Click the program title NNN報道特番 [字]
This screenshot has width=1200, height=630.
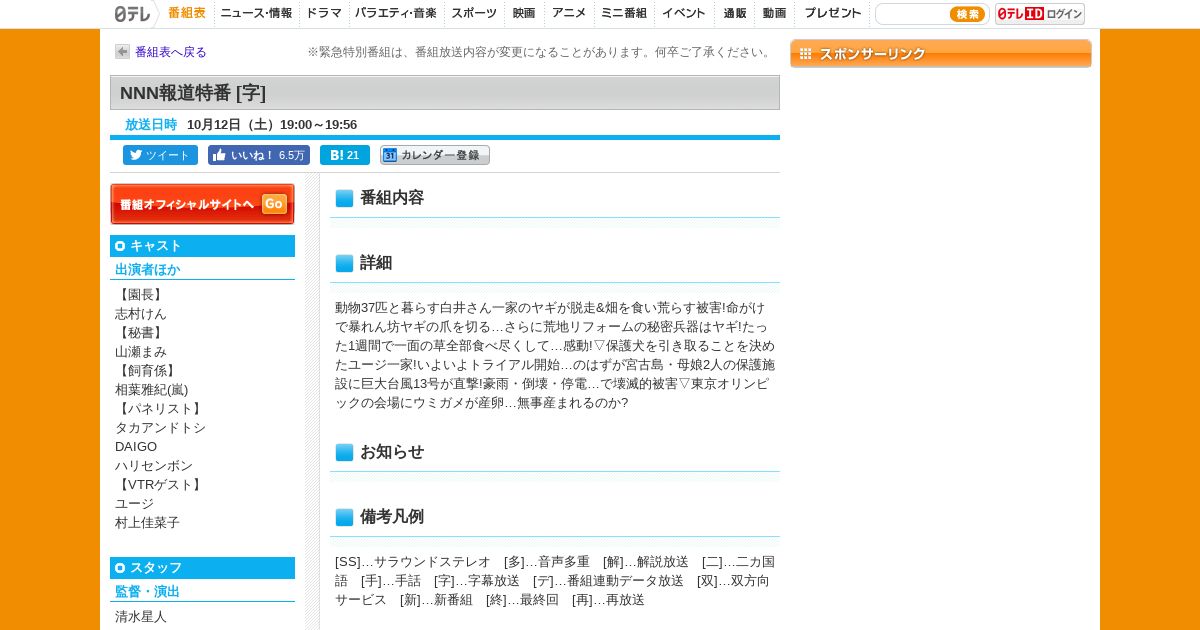(193, 93)
